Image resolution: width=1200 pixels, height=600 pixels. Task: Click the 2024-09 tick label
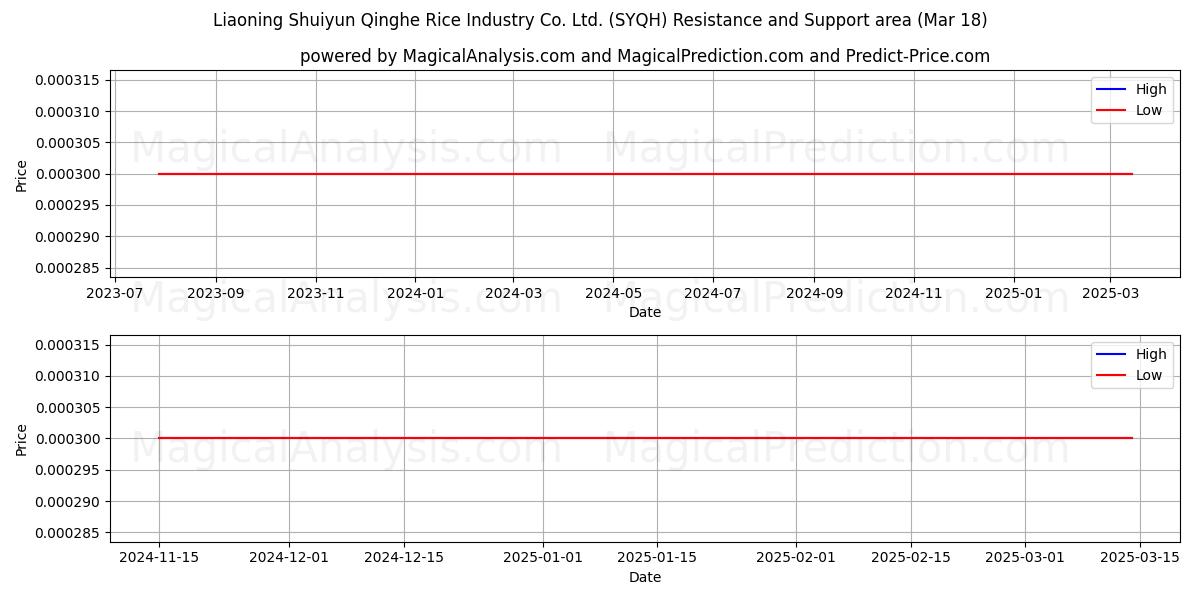(814, 294)
